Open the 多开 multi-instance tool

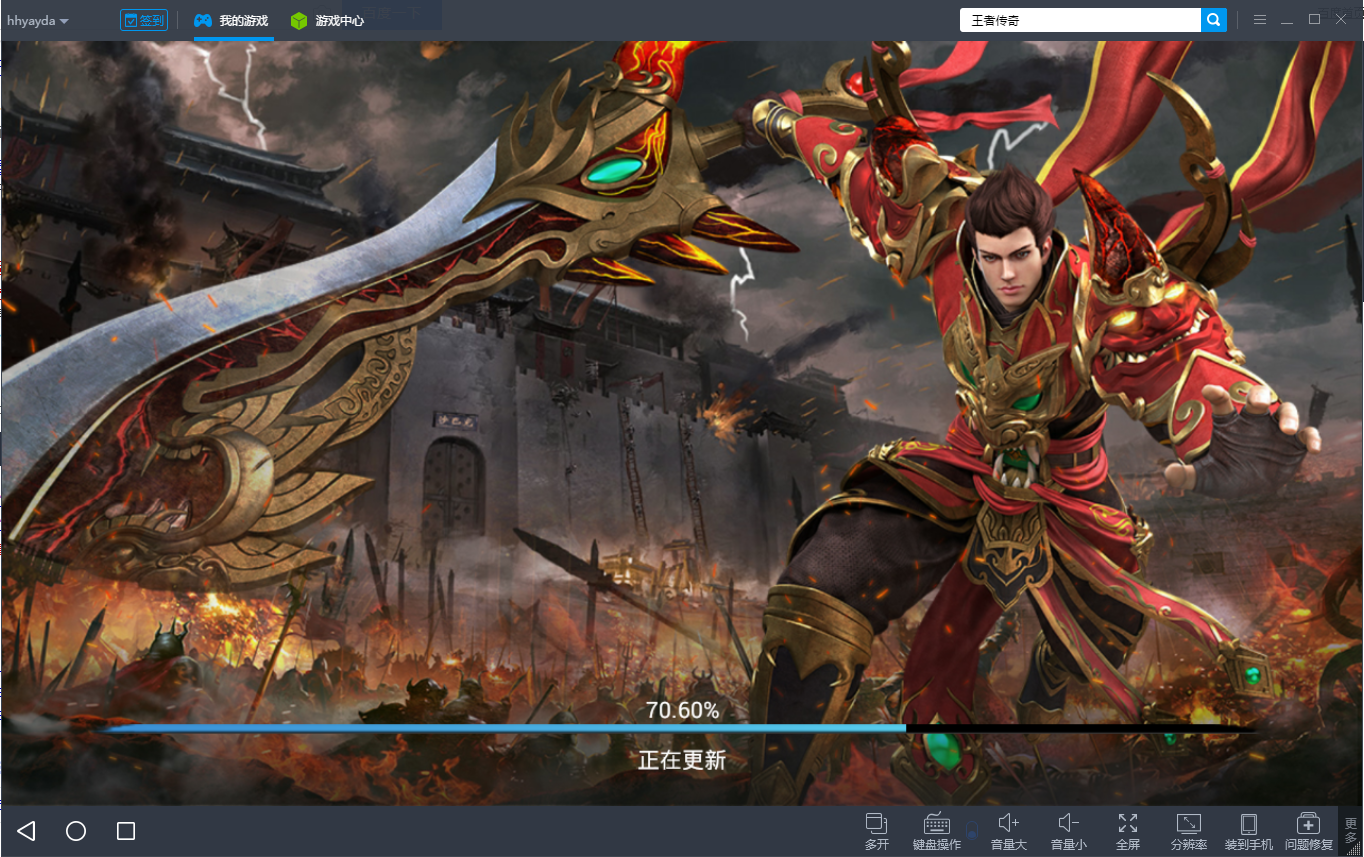877,831
